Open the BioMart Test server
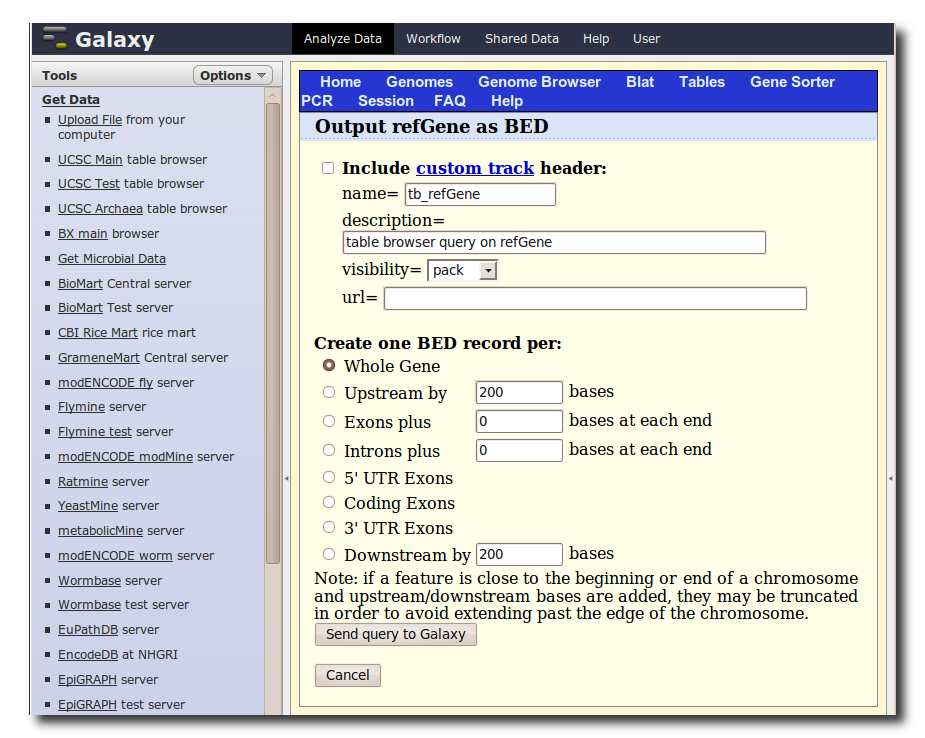The image size is (925, 738). (x=80, y=308)
